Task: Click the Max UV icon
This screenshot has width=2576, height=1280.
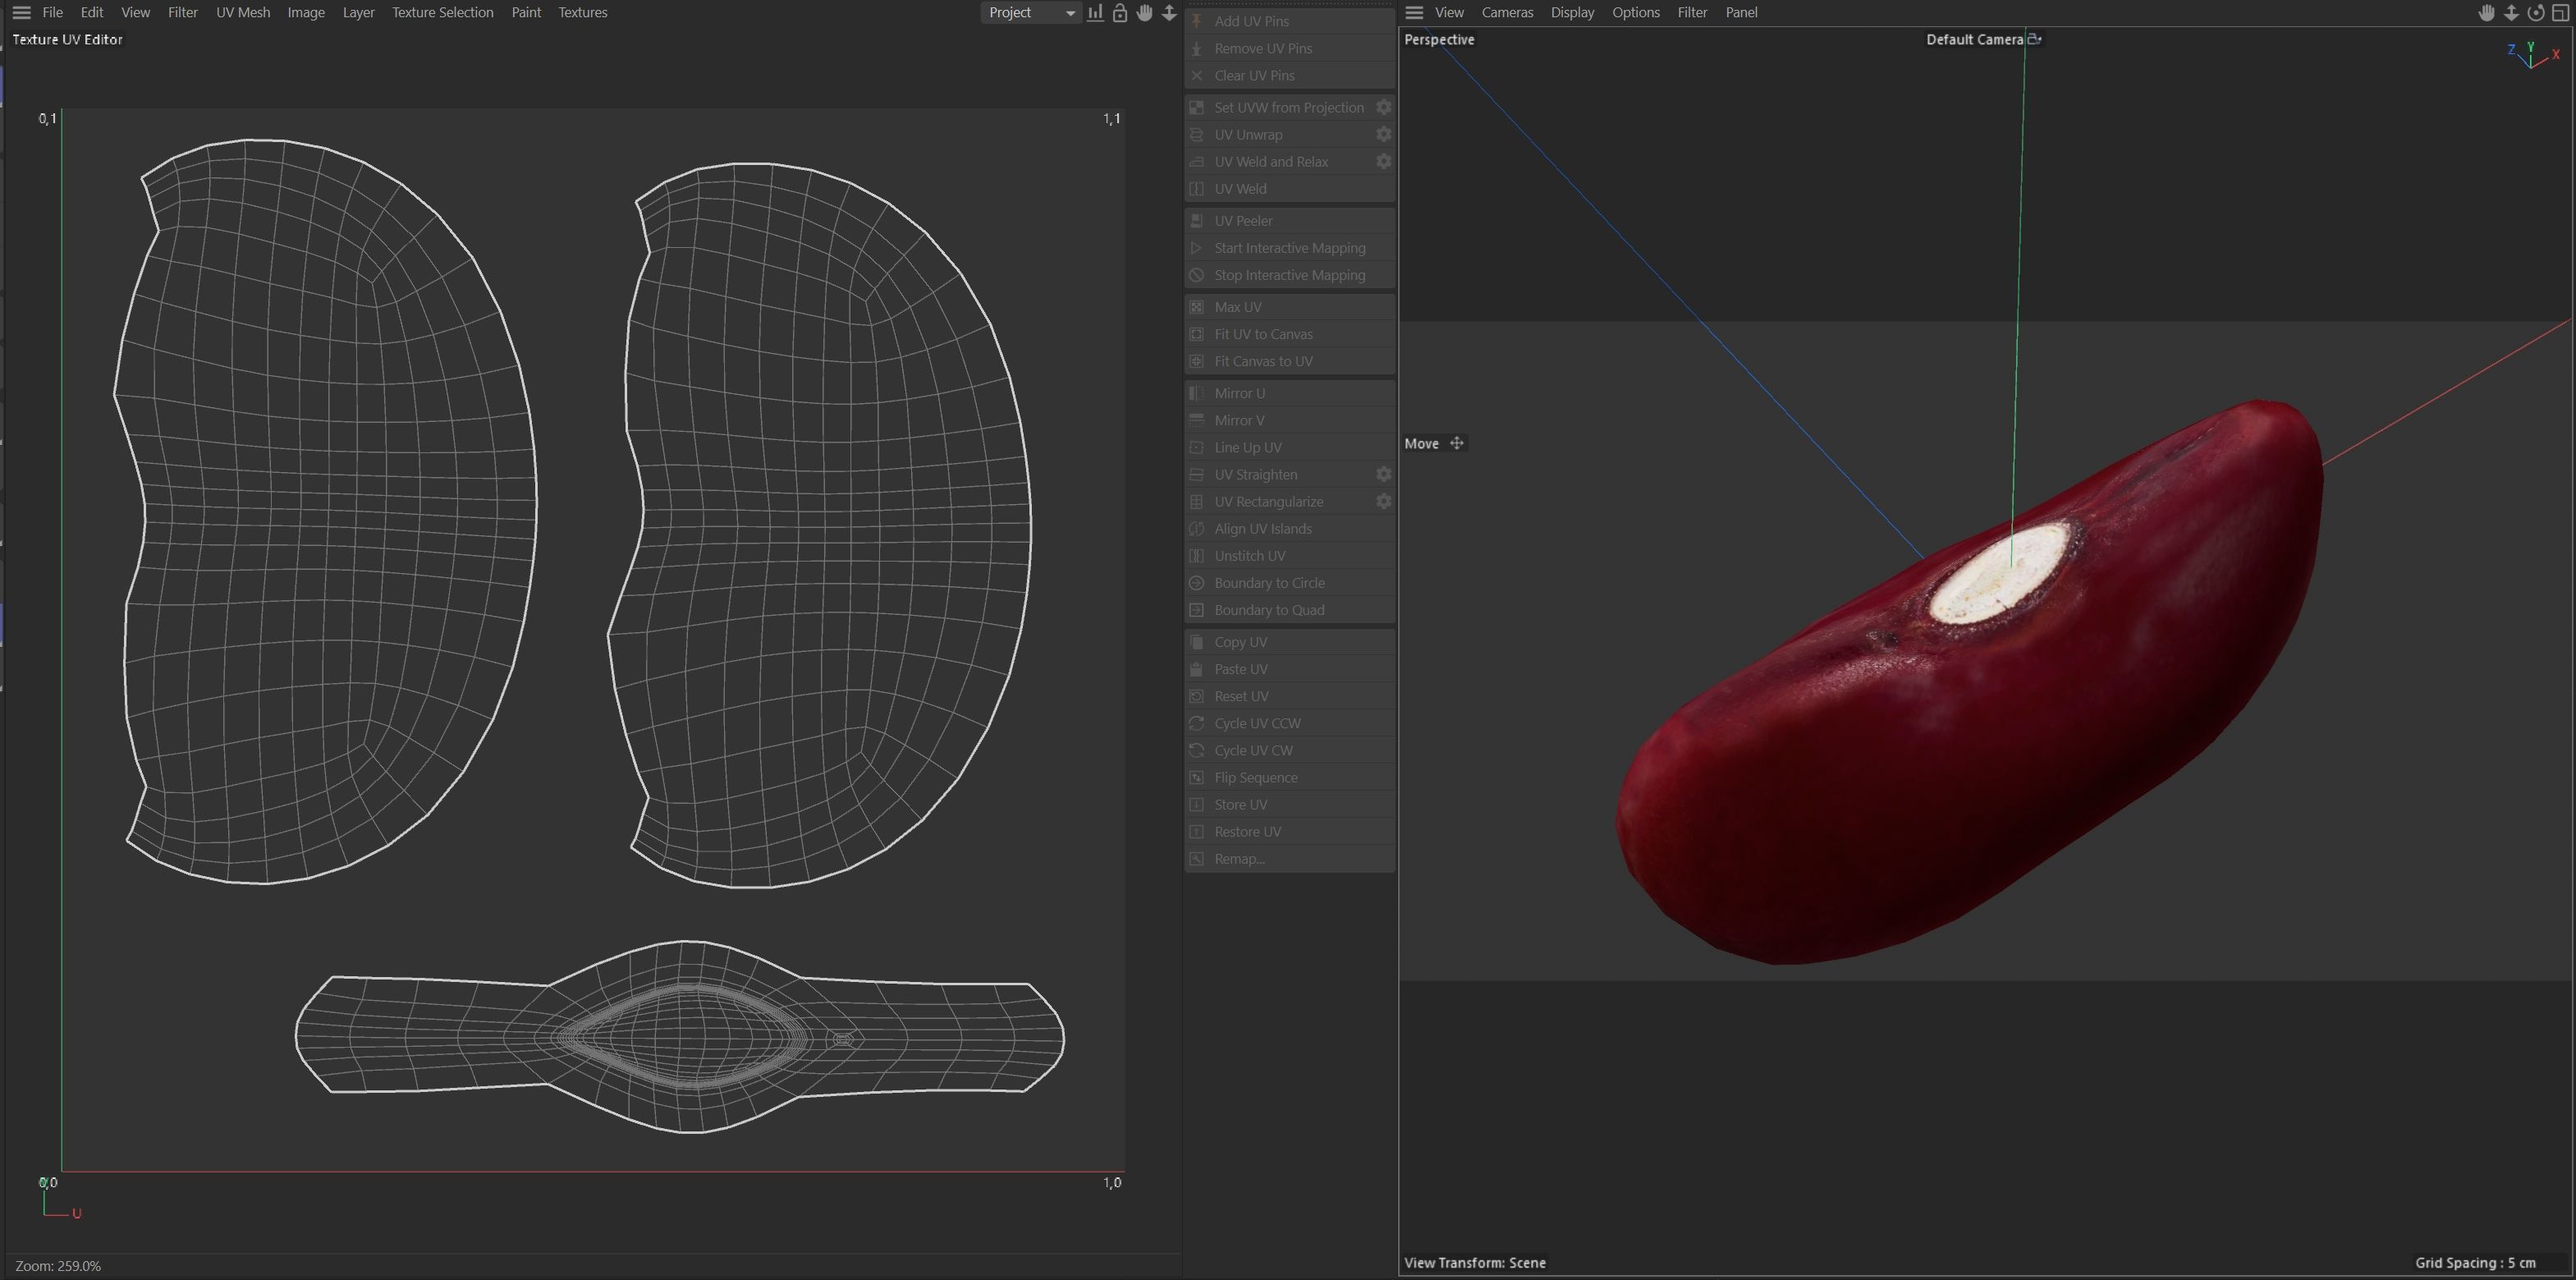Action: (x=1197, y=306)
